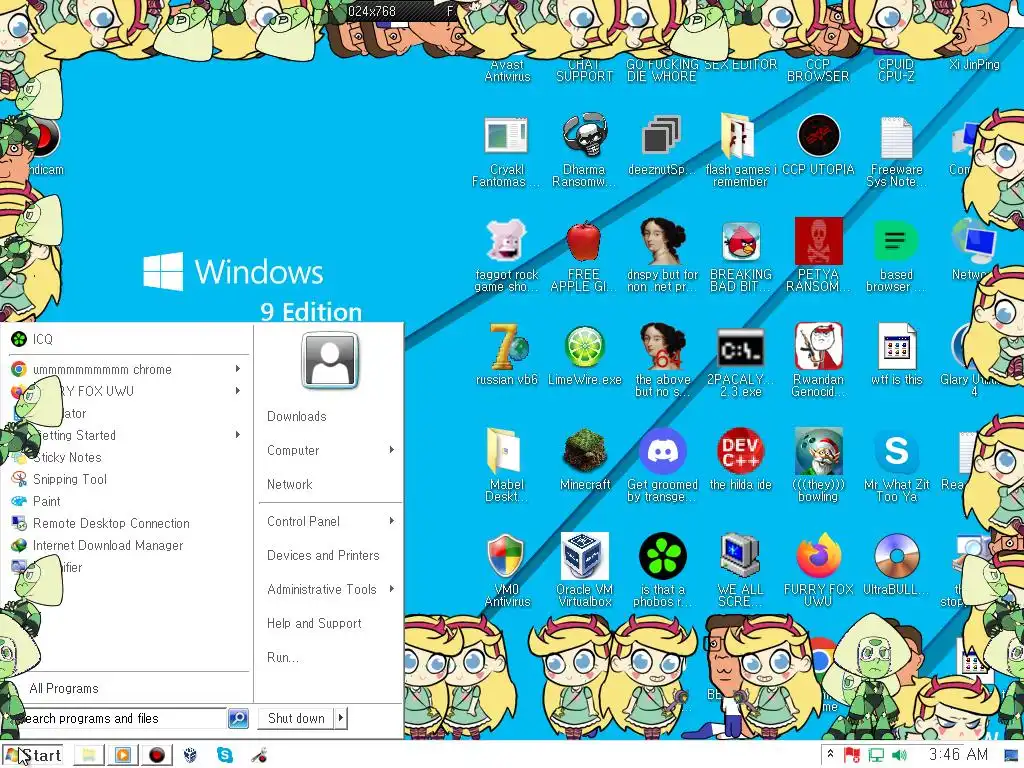1024x768 pixels.
Task: Open the '(((they))) bowling' desktop icon
Action: pos(818,451)
